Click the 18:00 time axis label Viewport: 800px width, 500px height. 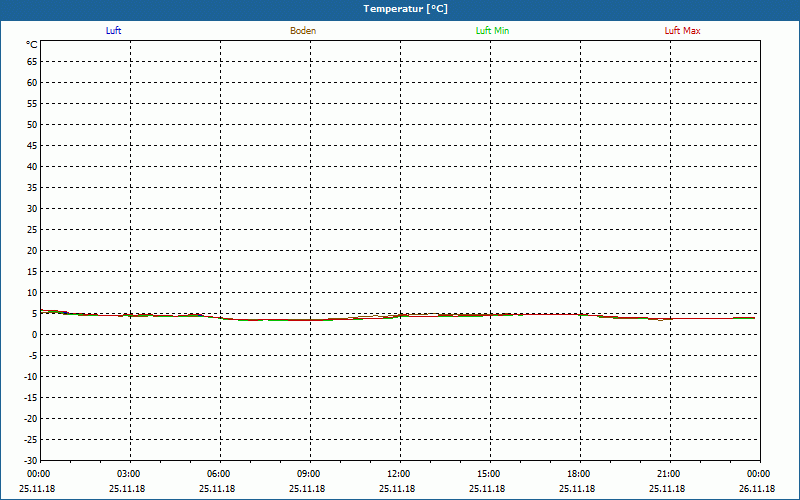pos(577,474)
